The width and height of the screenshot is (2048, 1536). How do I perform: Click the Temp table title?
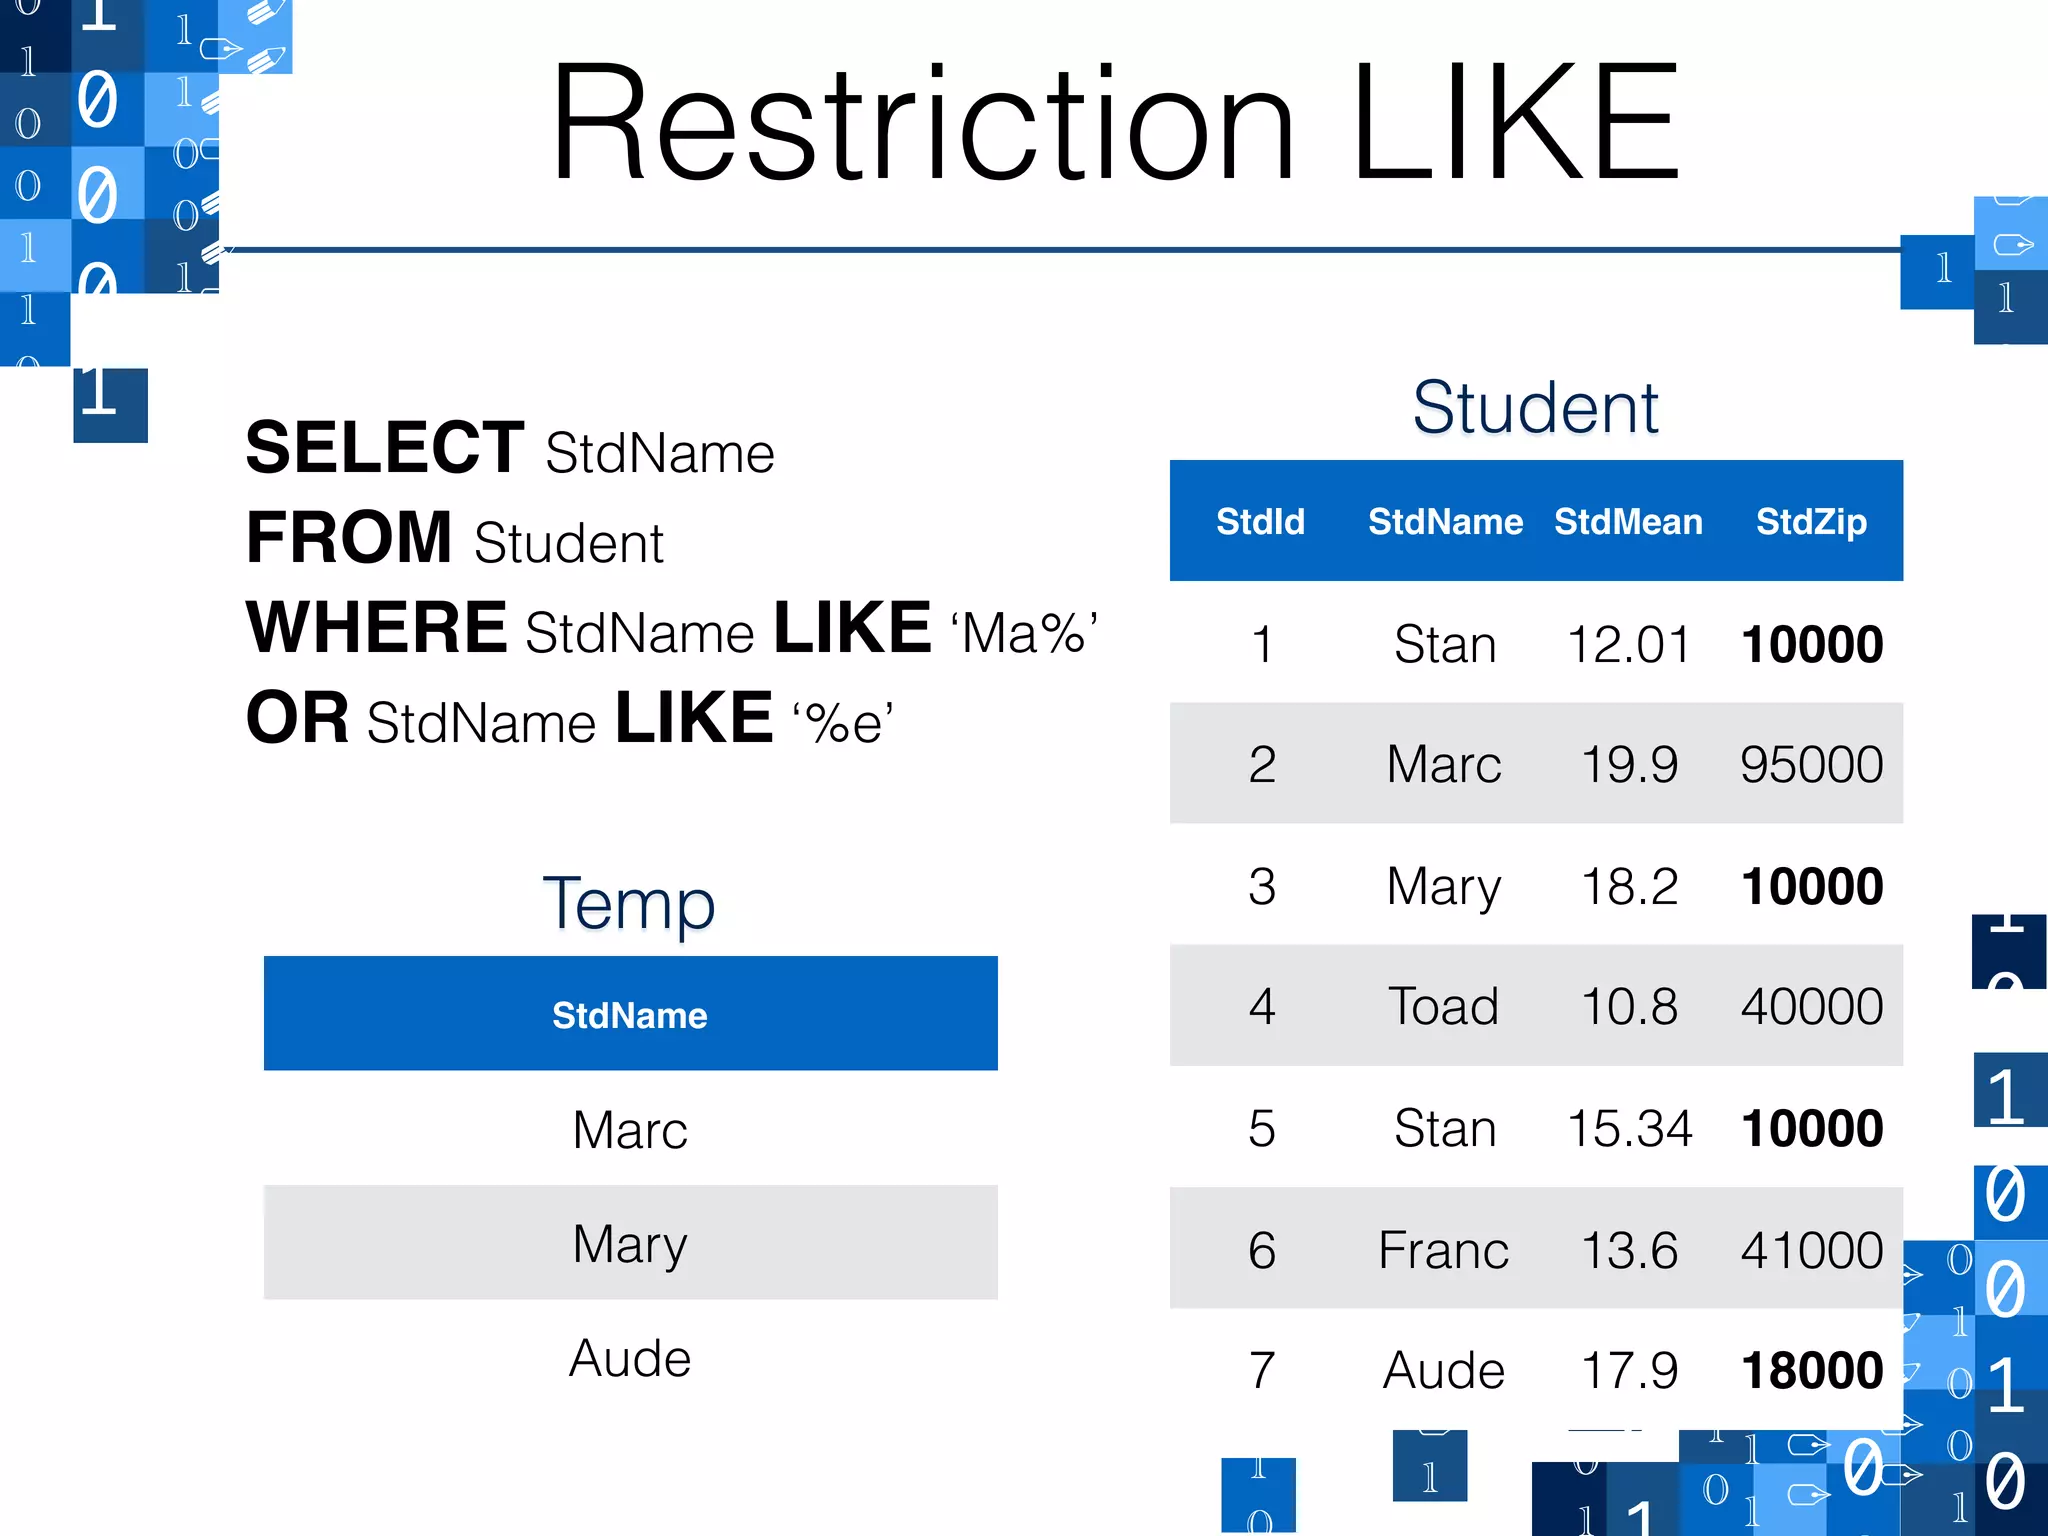point(629,903)
